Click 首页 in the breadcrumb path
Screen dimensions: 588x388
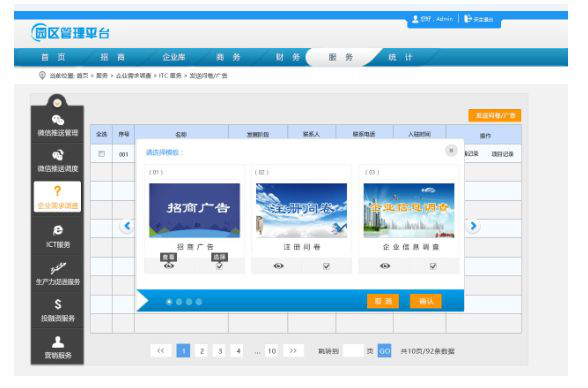click(82, 75)
